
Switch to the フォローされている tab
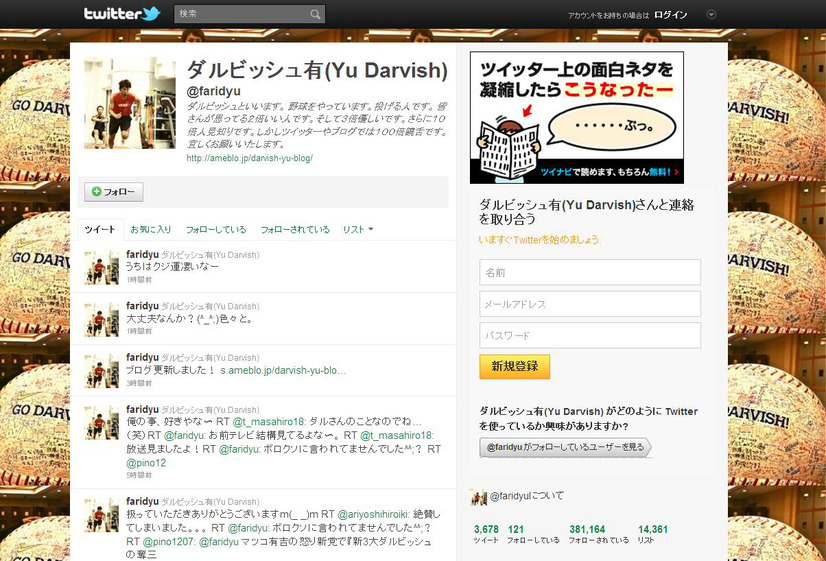pos(295,230)
